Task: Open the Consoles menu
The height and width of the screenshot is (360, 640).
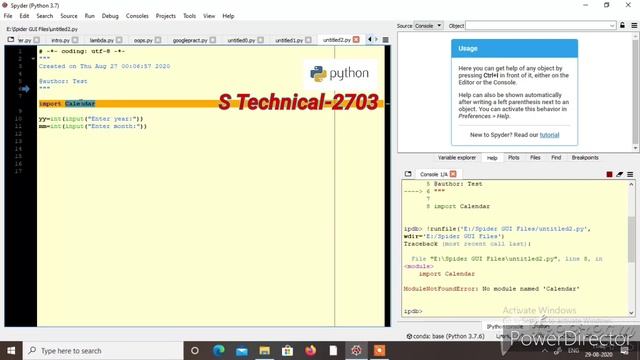Action: tap(137, 16)
